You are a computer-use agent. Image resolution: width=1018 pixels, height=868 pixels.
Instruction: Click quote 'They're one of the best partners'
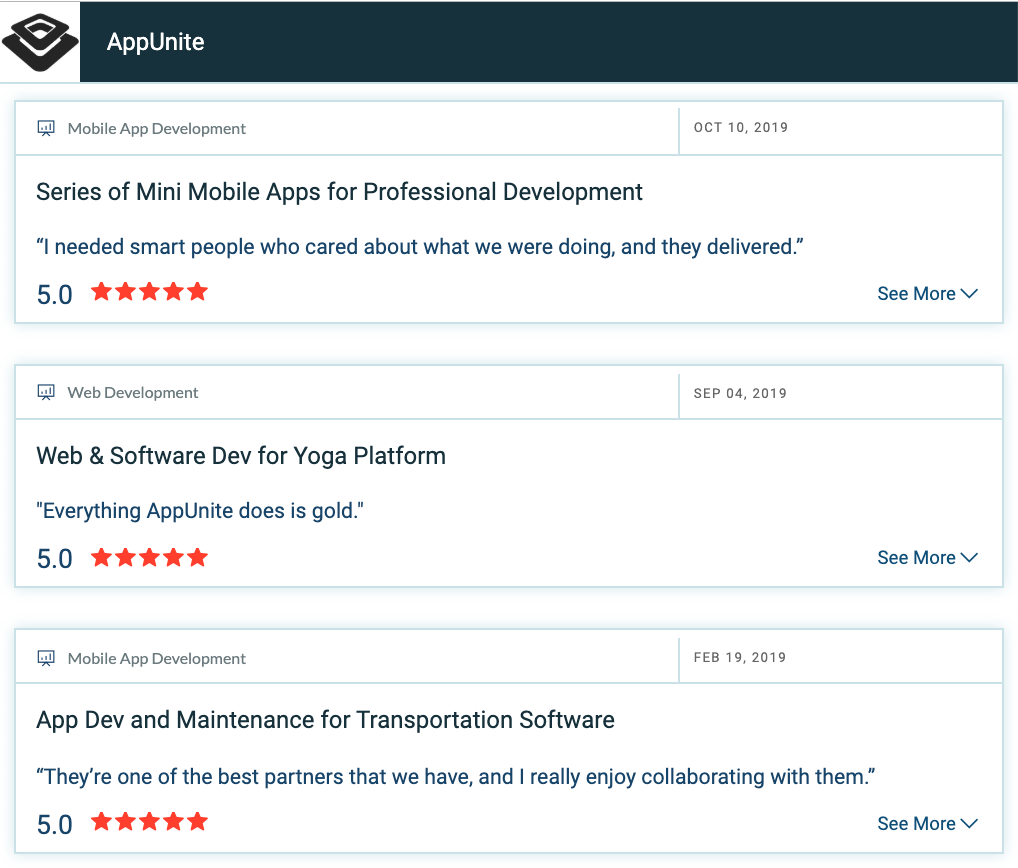tap(456, 776)
